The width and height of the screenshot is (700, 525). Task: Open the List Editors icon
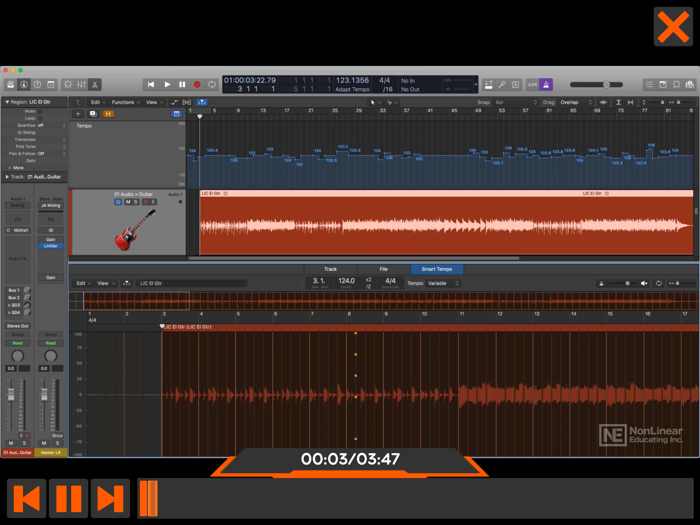[x=649, y=84]
